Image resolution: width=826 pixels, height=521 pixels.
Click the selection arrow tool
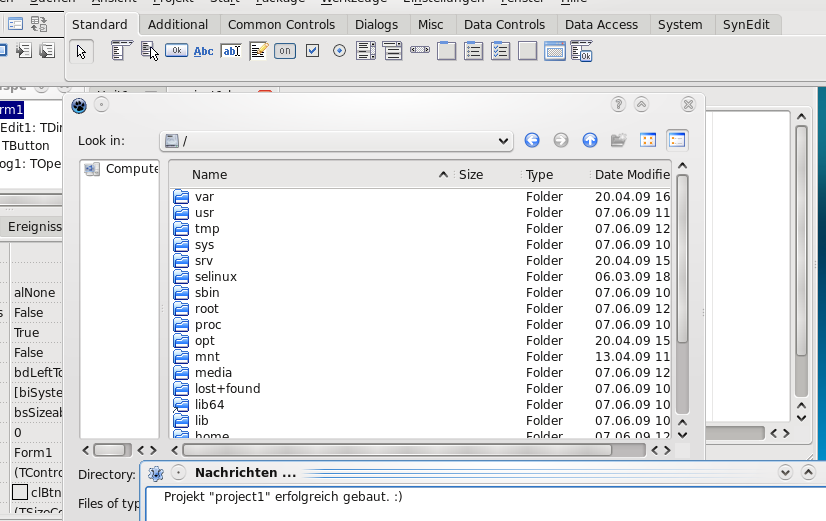pyautogui.click(x=82, y=50)
